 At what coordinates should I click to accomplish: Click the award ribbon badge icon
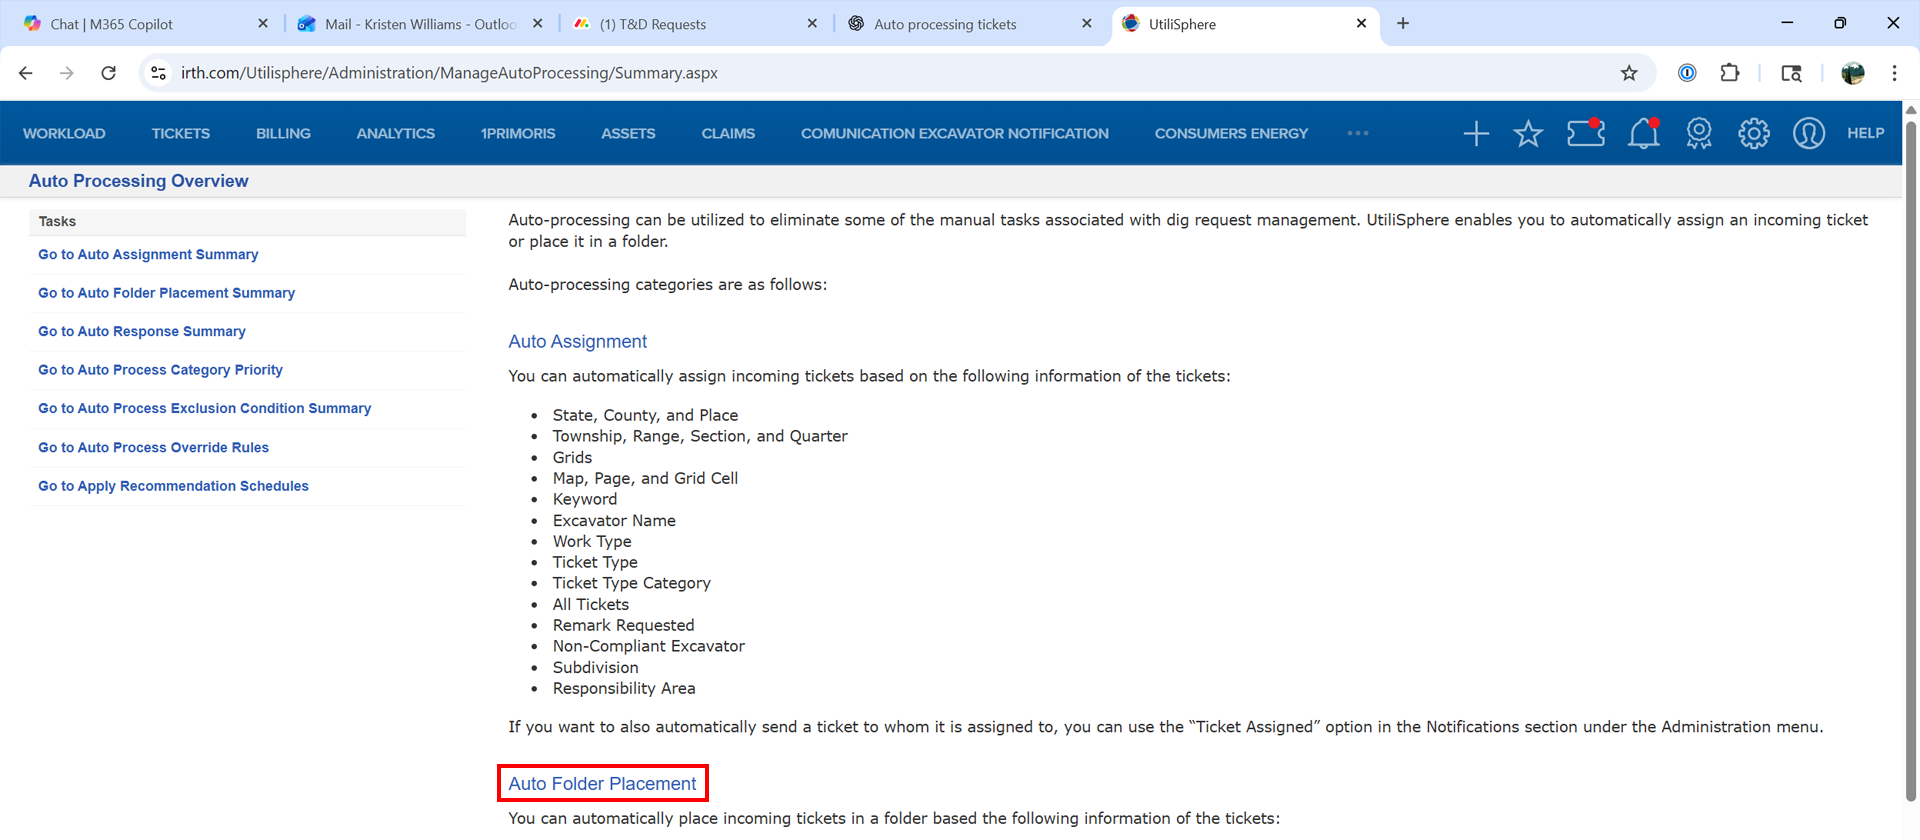(1699, 133)
